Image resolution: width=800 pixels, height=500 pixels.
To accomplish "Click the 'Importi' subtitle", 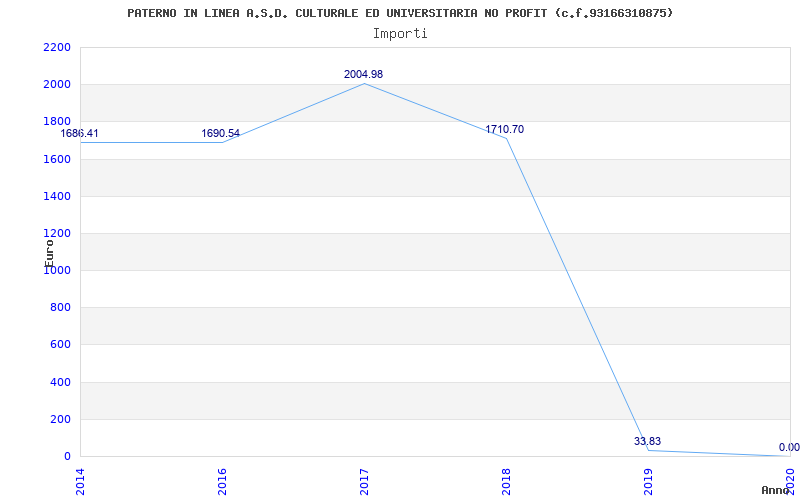I will tap(400, 34).
